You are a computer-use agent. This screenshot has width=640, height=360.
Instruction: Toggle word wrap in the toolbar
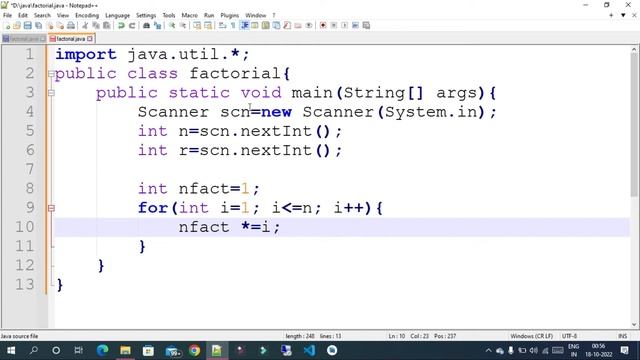coord(222,25)
